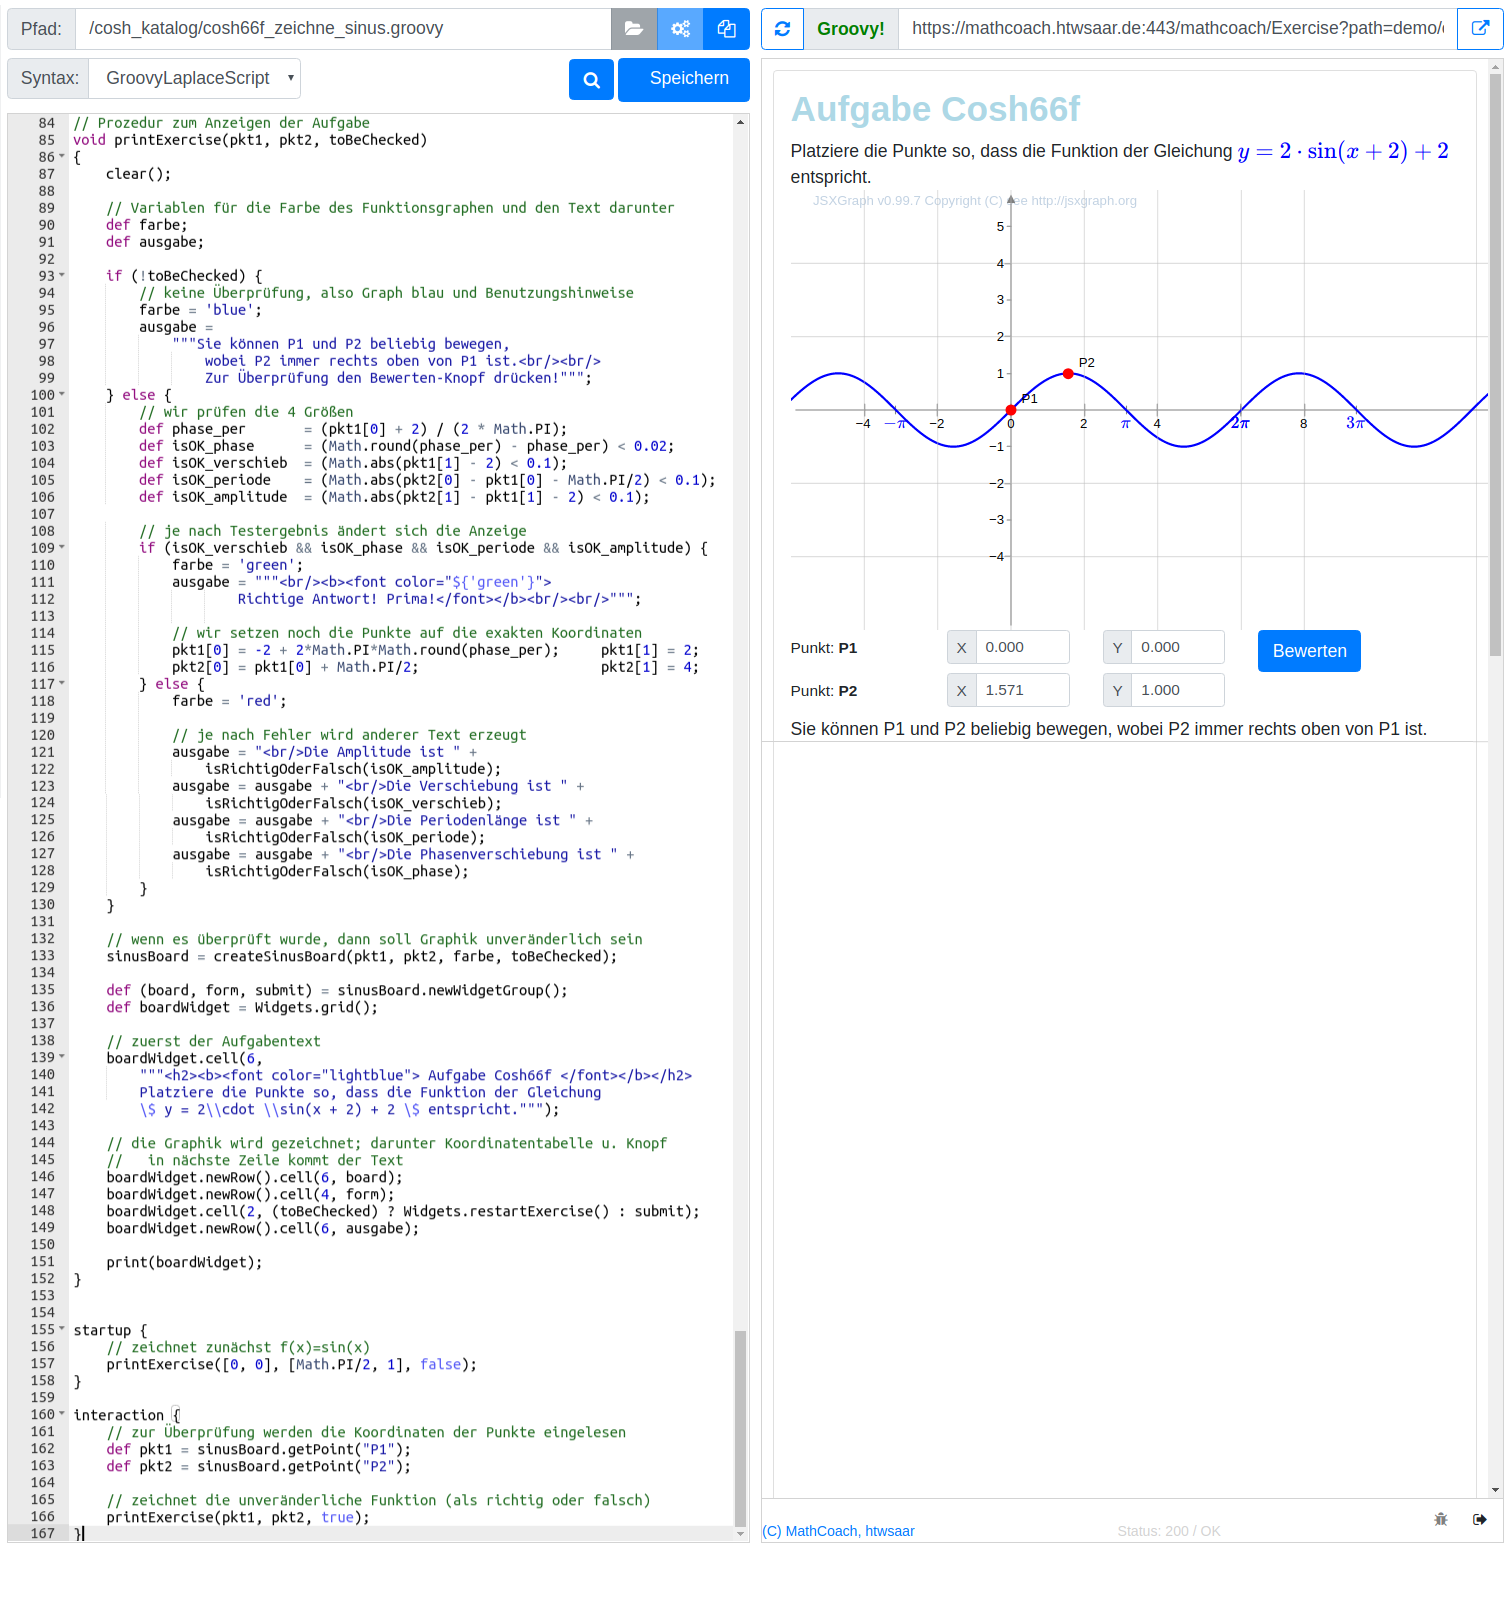This screenshot has height=1600, width=1506.
Task: Click the refresh preview icon
Action: (782, 29)
